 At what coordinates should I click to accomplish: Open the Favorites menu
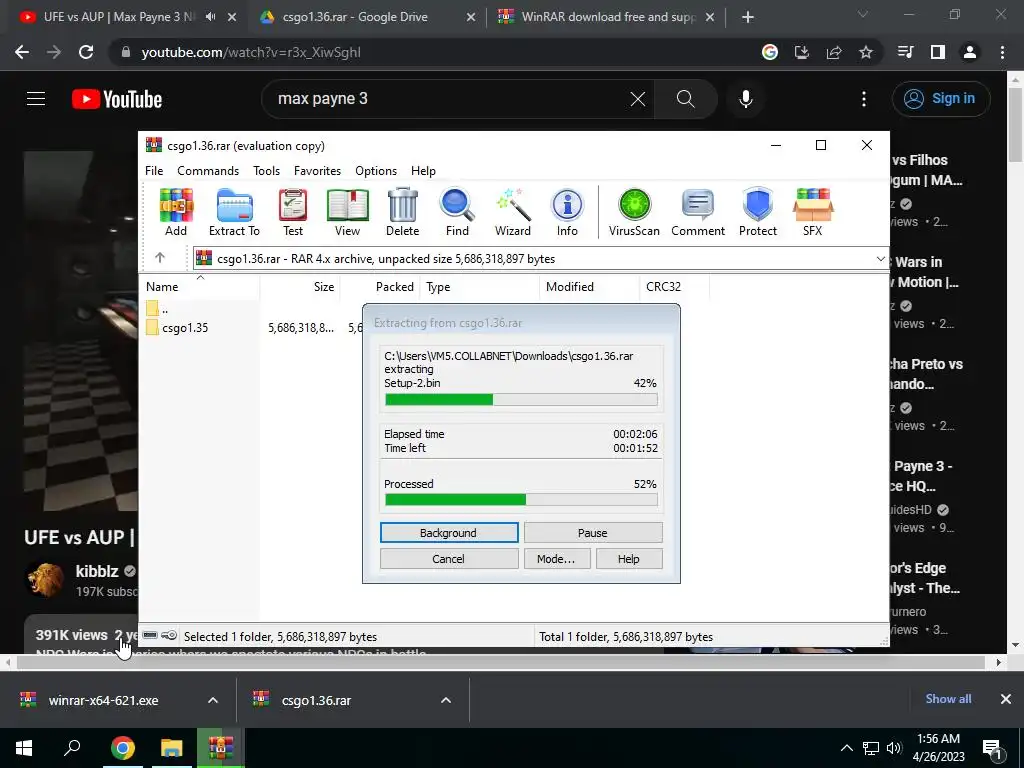pyautogui.click(x=317, y=170)
